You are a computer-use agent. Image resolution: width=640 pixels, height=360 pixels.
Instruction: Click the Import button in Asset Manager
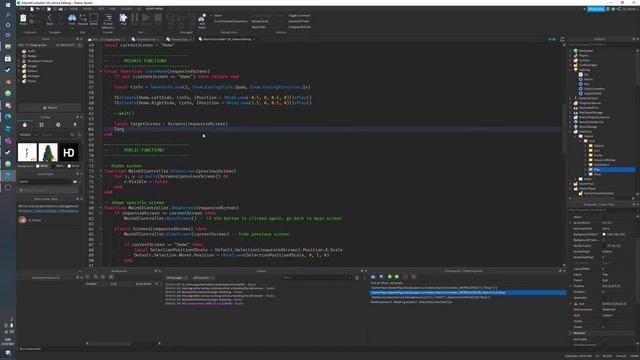pos(50,108)
